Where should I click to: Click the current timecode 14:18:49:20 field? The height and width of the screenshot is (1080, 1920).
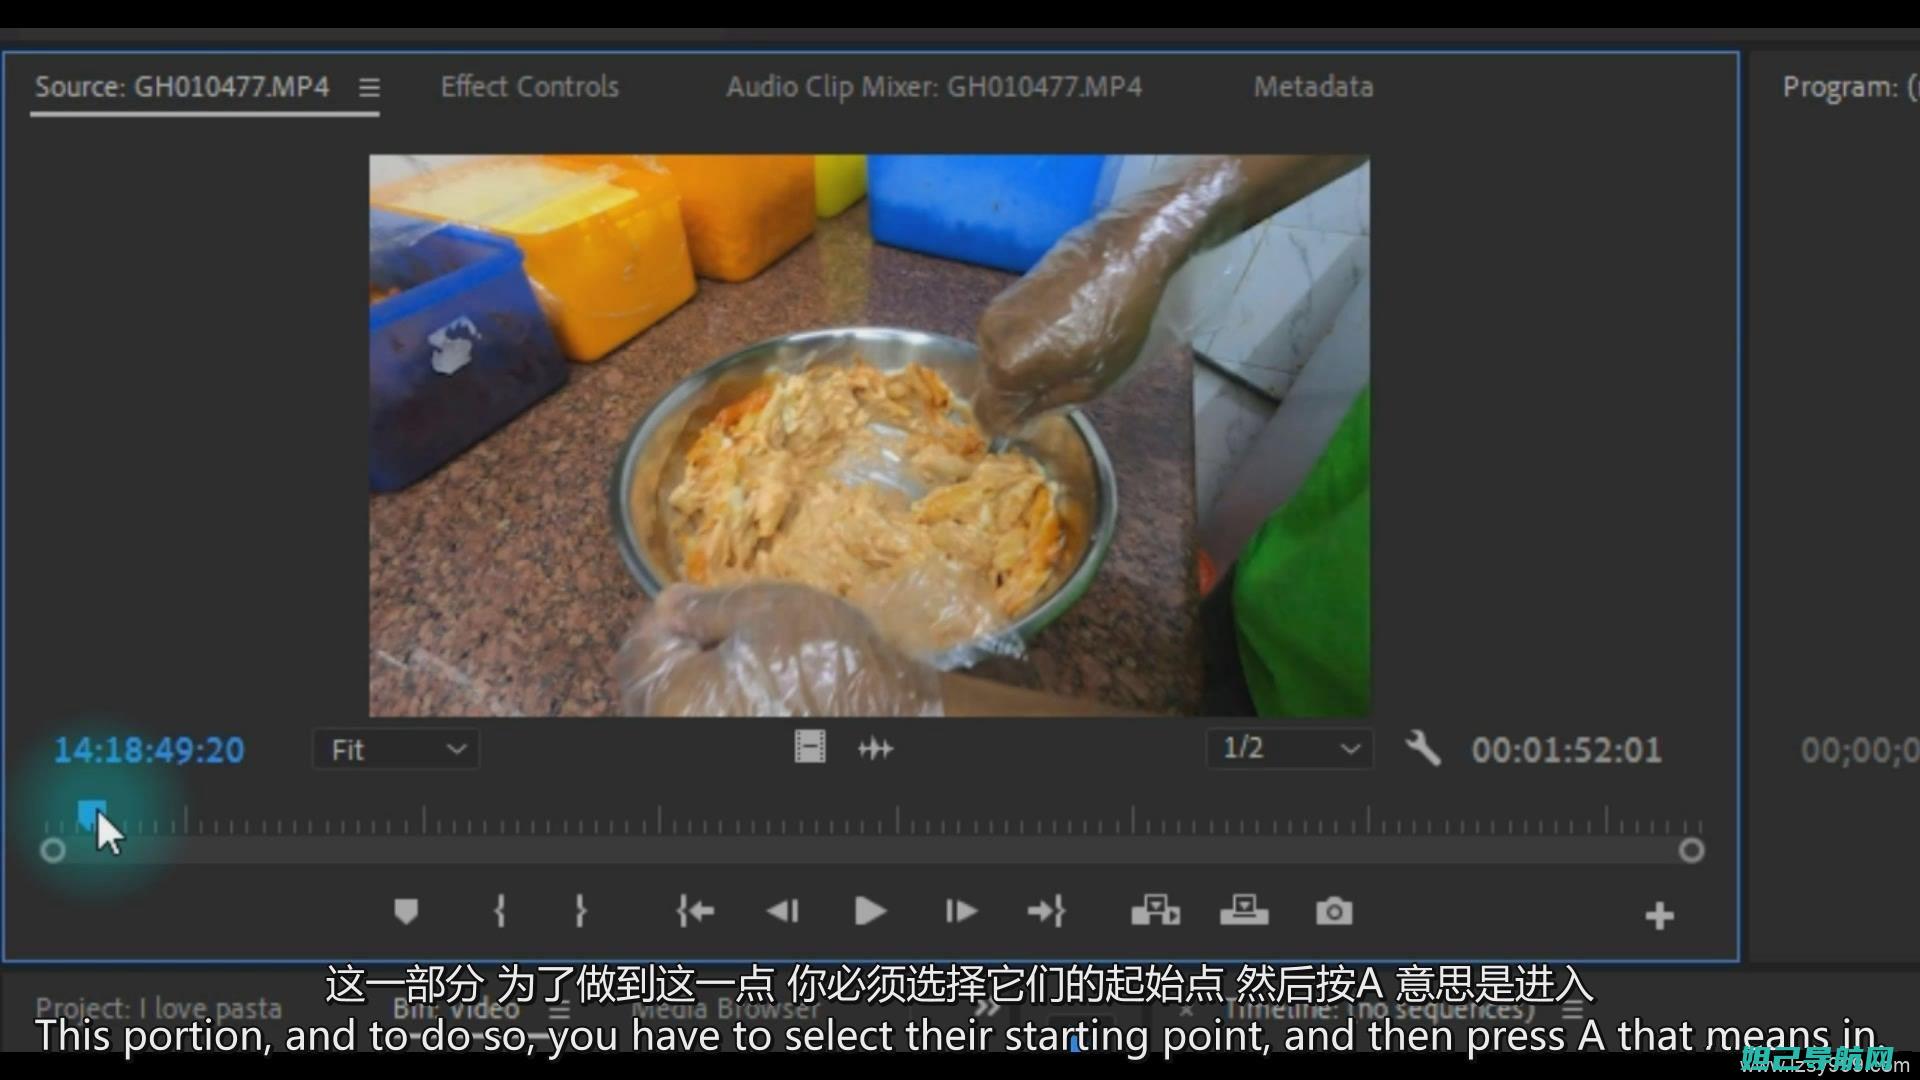click(x=149, y=750)
